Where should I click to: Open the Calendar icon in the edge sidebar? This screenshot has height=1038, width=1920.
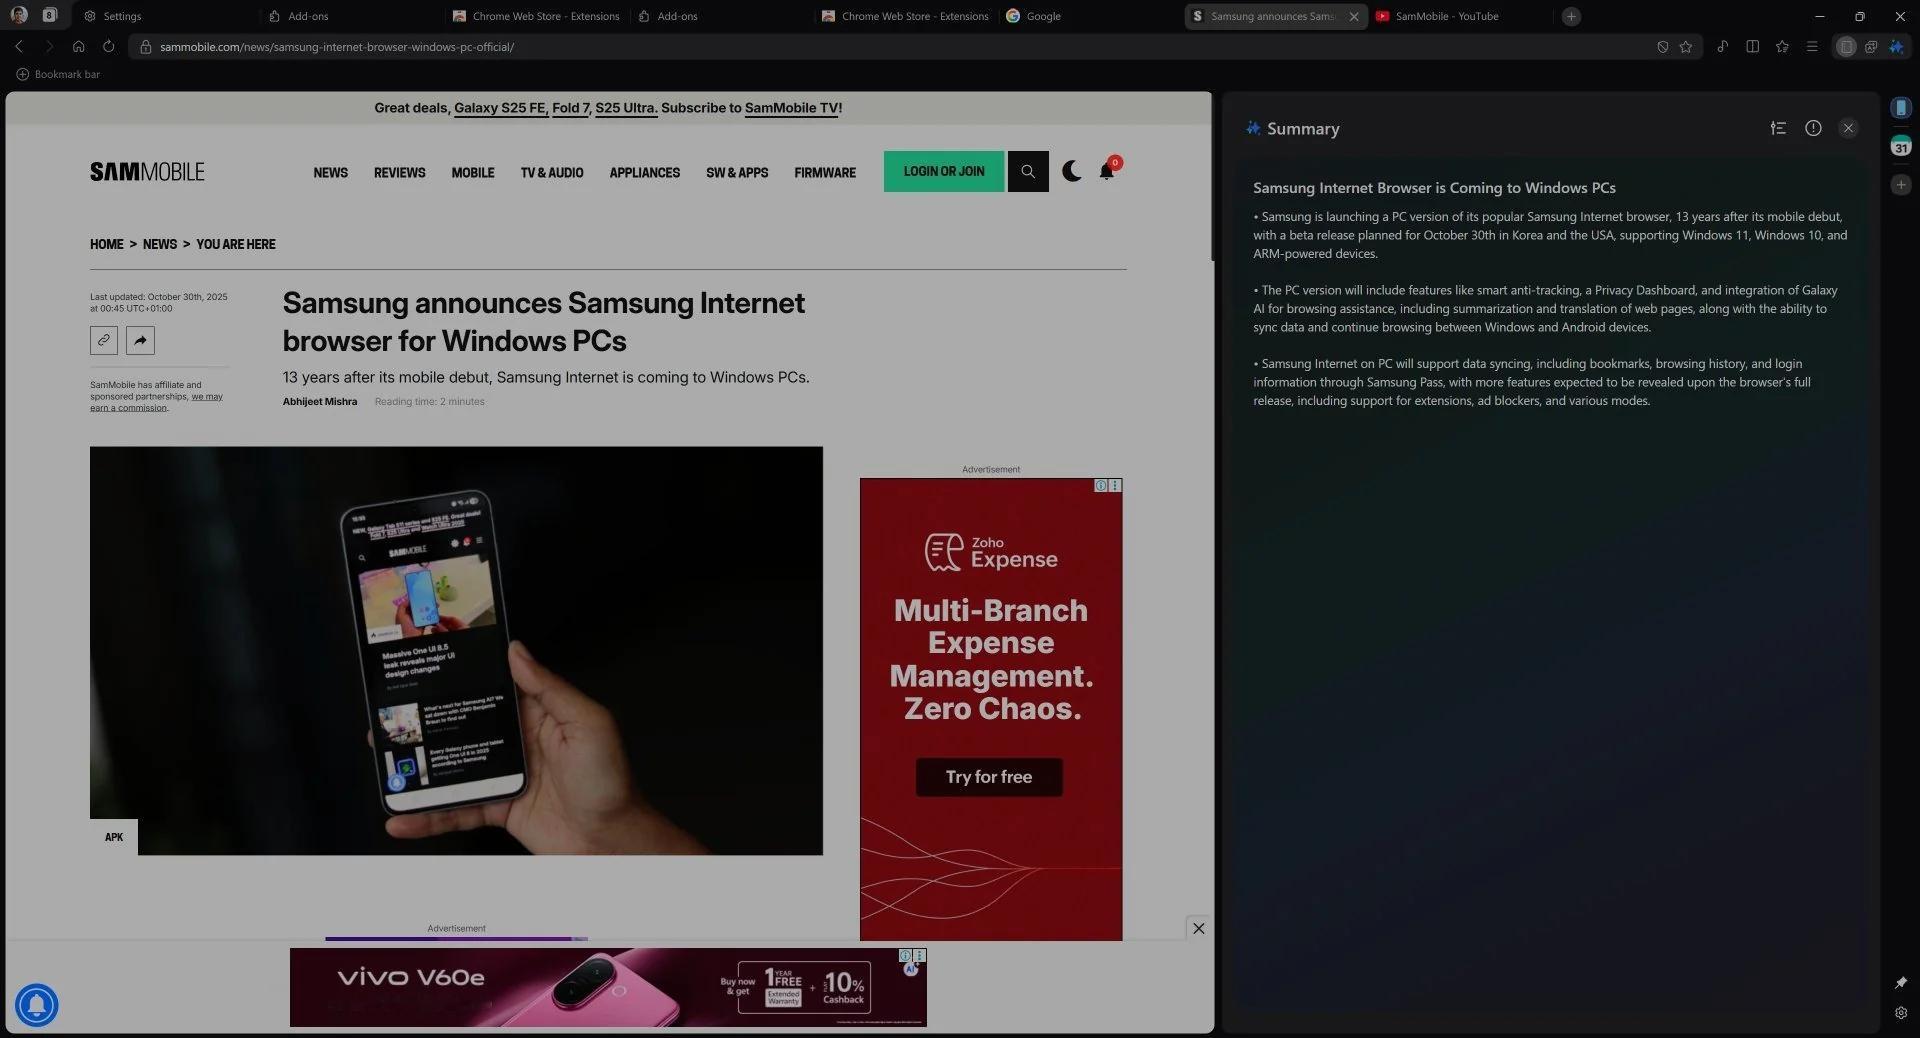tap(1901, 147)
